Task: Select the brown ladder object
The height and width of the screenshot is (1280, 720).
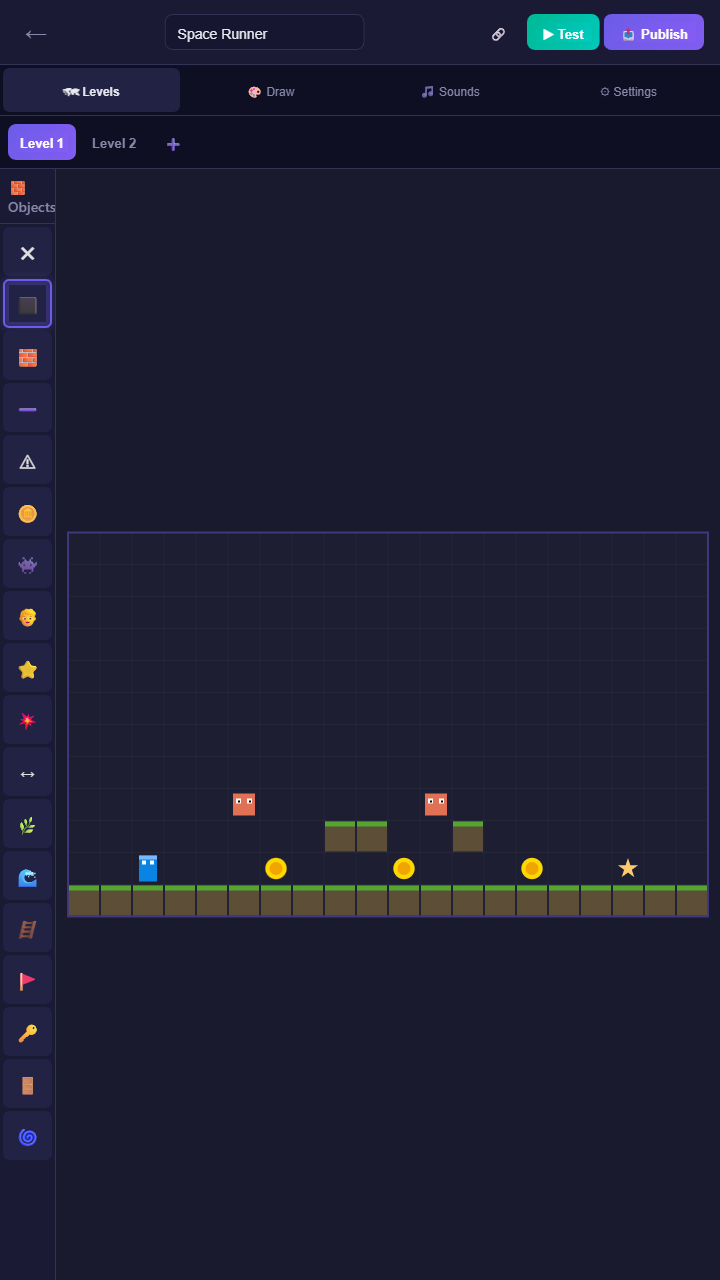Action: click(x=27, y=929)
